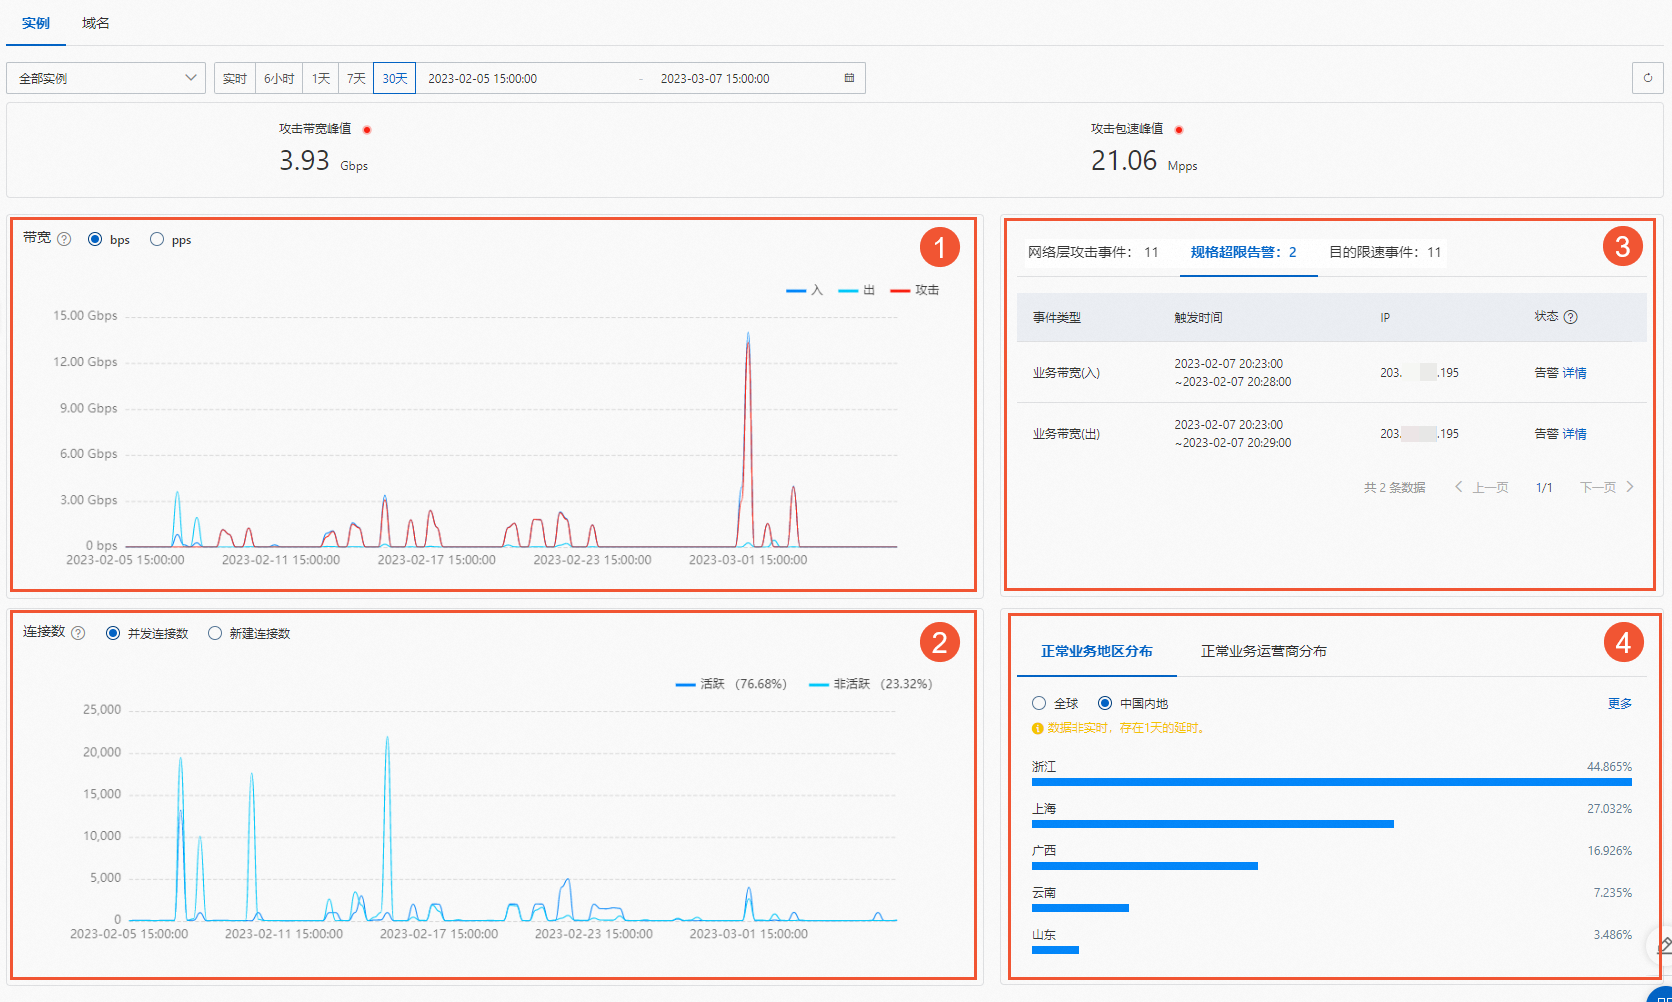Switch to the domain name tab
Image resolution: width=1672 pixels, height=1002 pixels.
(96, 23)
